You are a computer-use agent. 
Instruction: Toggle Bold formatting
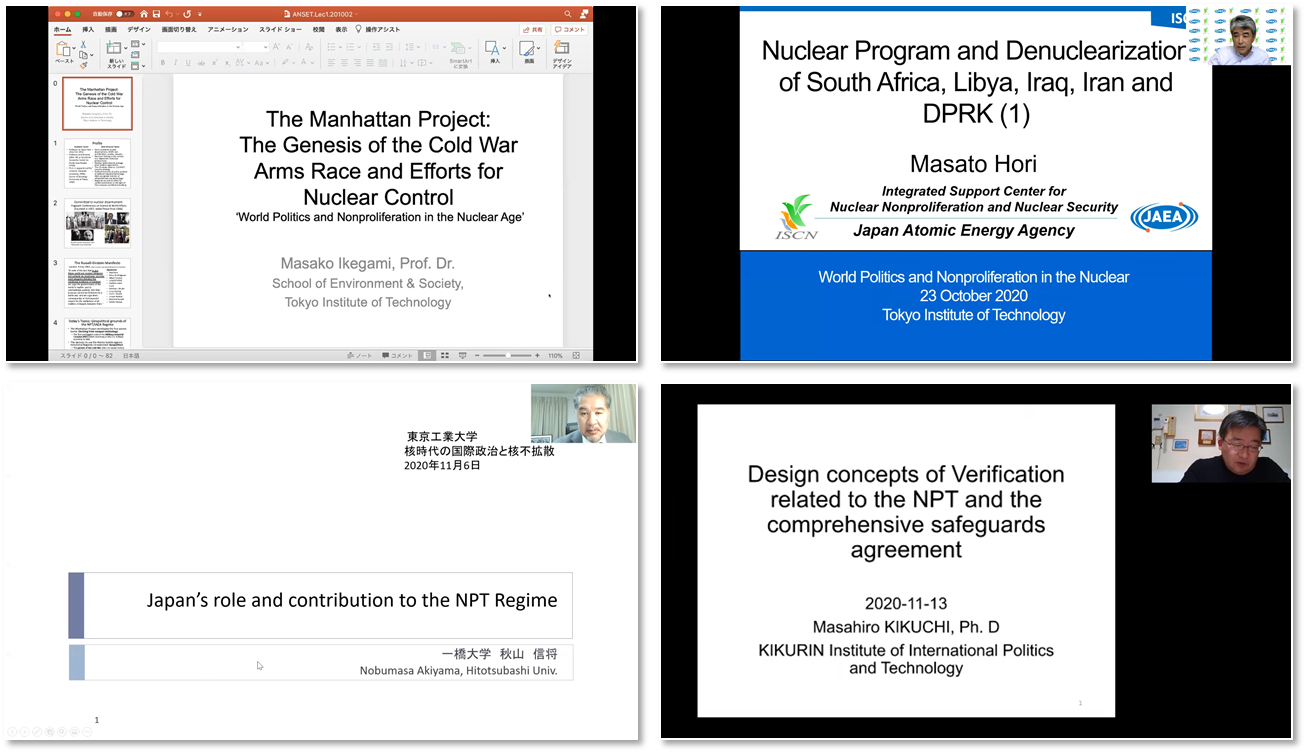click(163, 62)
